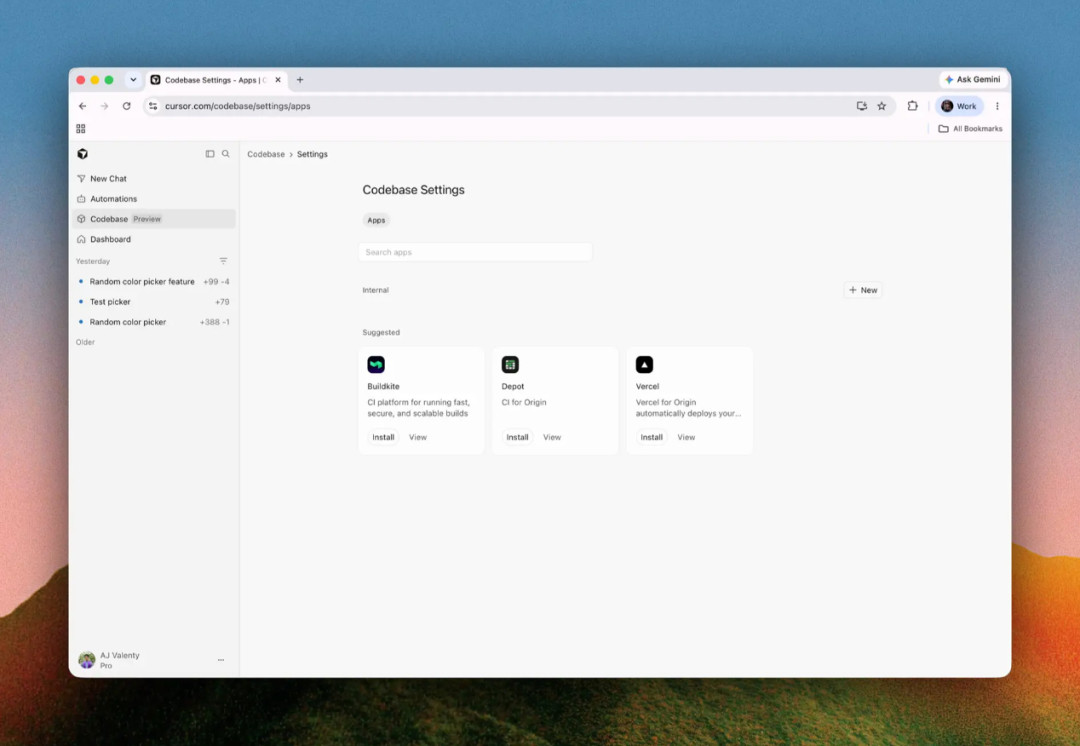Click the Codebase Settings heading
Screen dimensions: 1080x746
413,190
